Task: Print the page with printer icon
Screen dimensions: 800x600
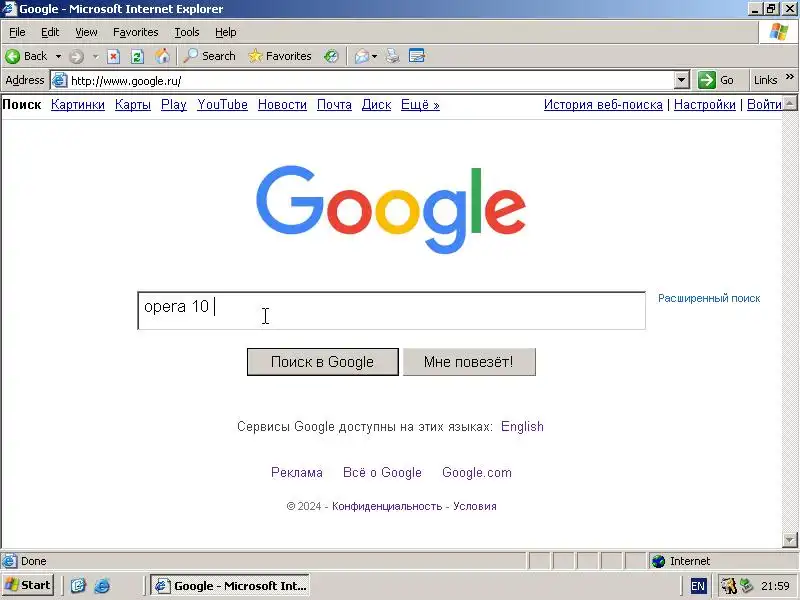Action: click(x=392, y=56)
